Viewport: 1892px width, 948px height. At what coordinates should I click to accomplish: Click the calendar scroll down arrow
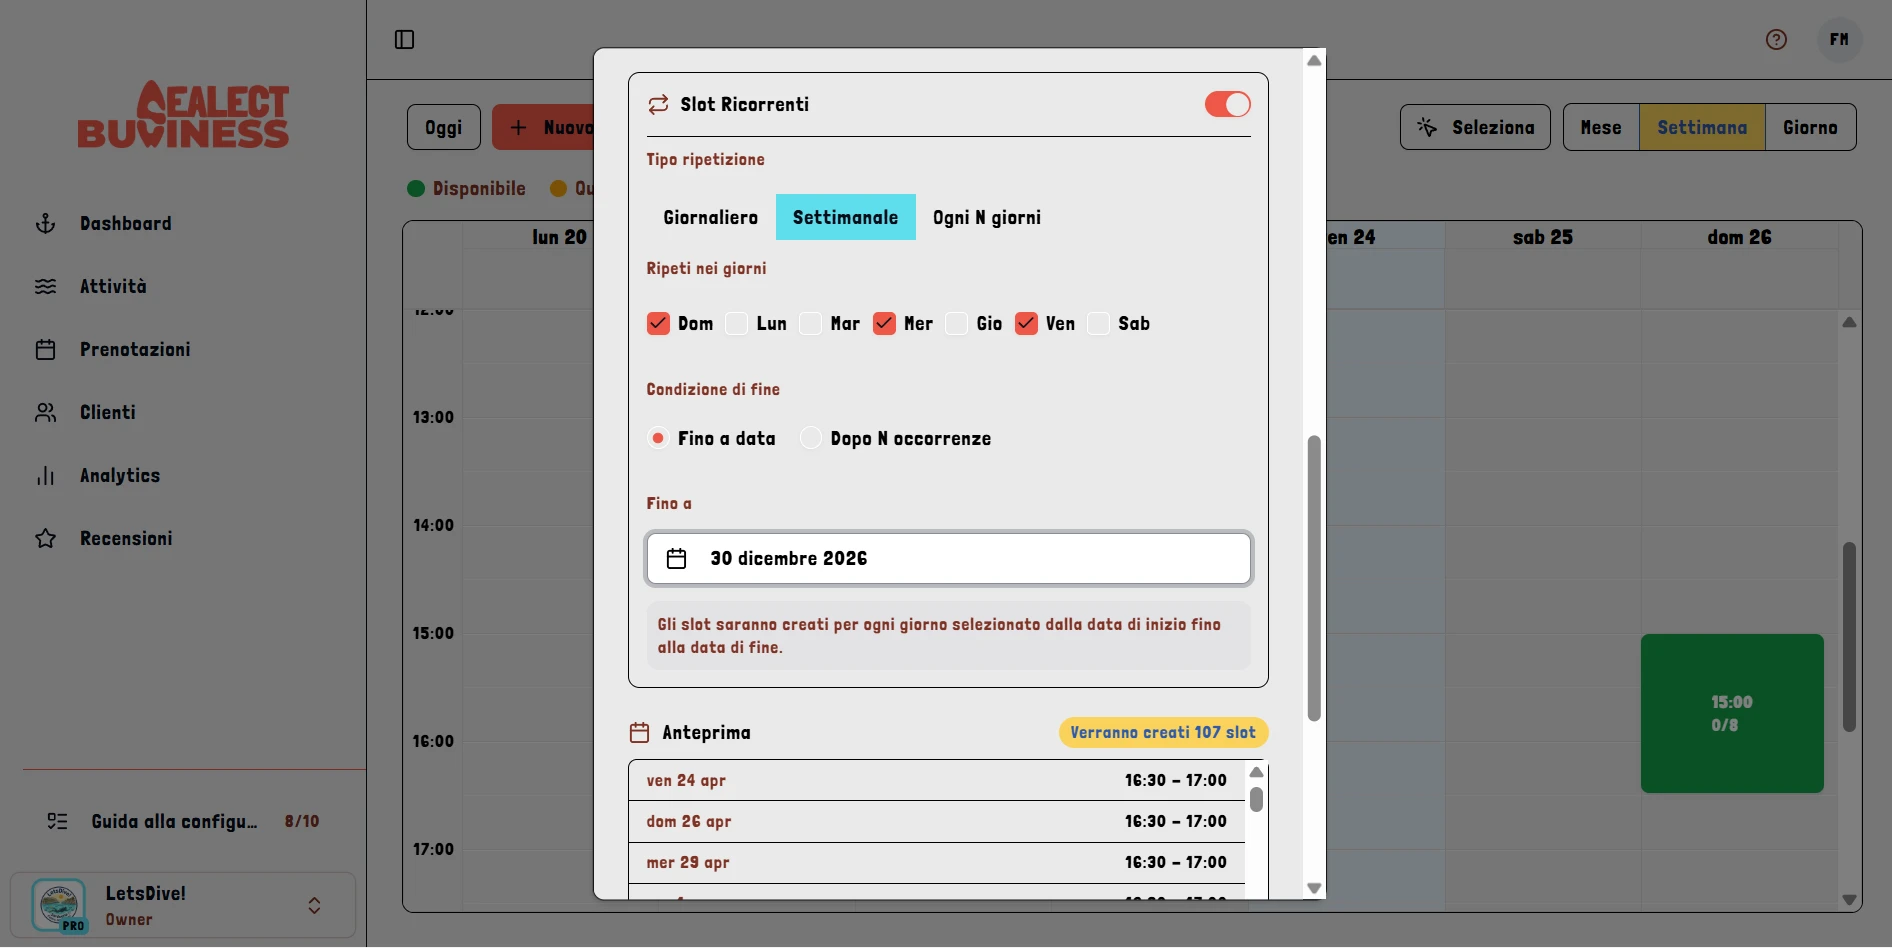pos(1850,900)
